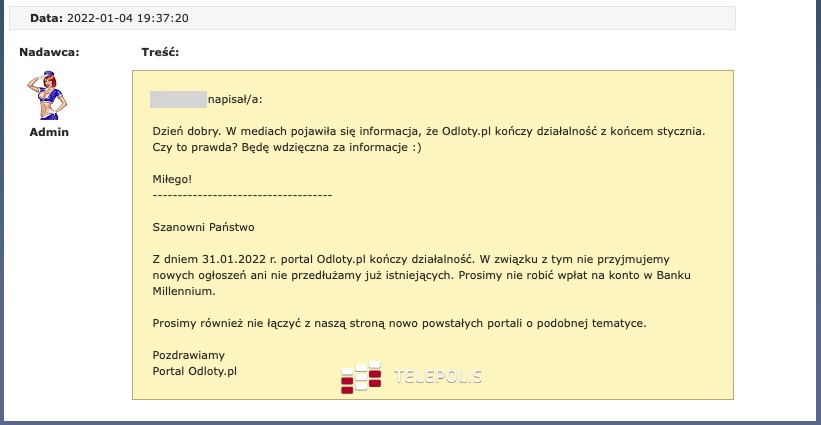Click the date value 2022-01-04 19:37:20

(128, 18)
